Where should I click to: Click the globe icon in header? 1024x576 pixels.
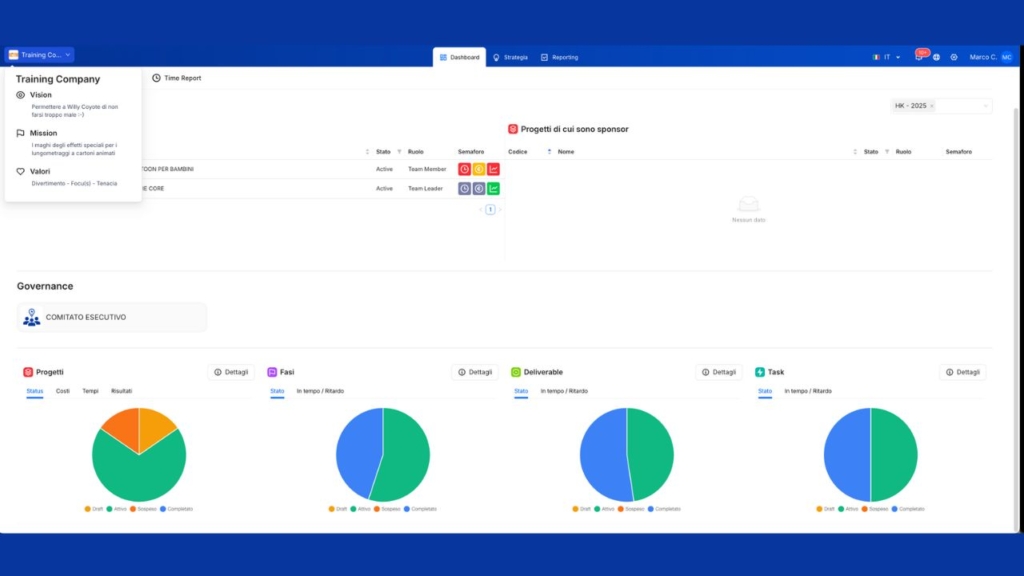tap(936, 57)
